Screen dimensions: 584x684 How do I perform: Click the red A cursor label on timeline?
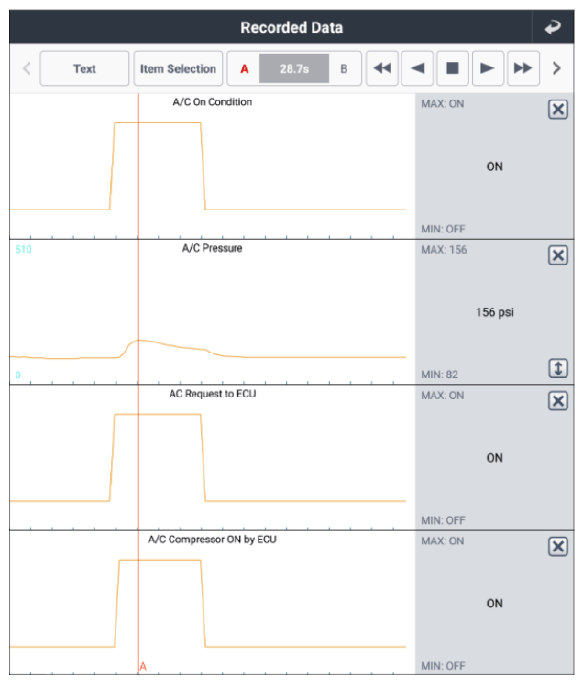coord(143,666)
